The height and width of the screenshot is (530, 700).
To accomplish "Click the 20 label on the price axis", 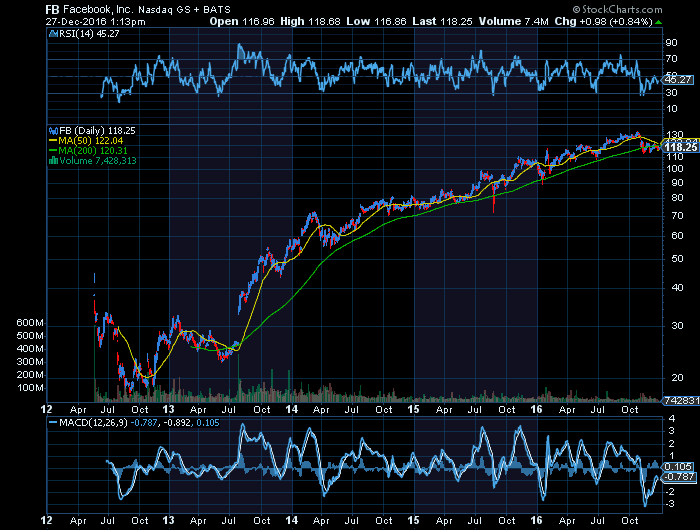I will (677, 378).
